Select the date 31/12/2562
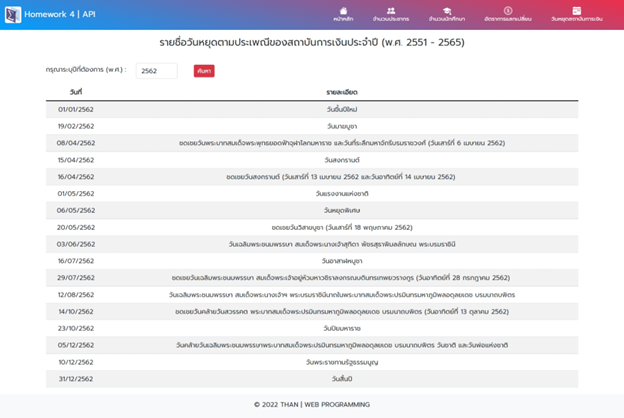 pos(76,379)
